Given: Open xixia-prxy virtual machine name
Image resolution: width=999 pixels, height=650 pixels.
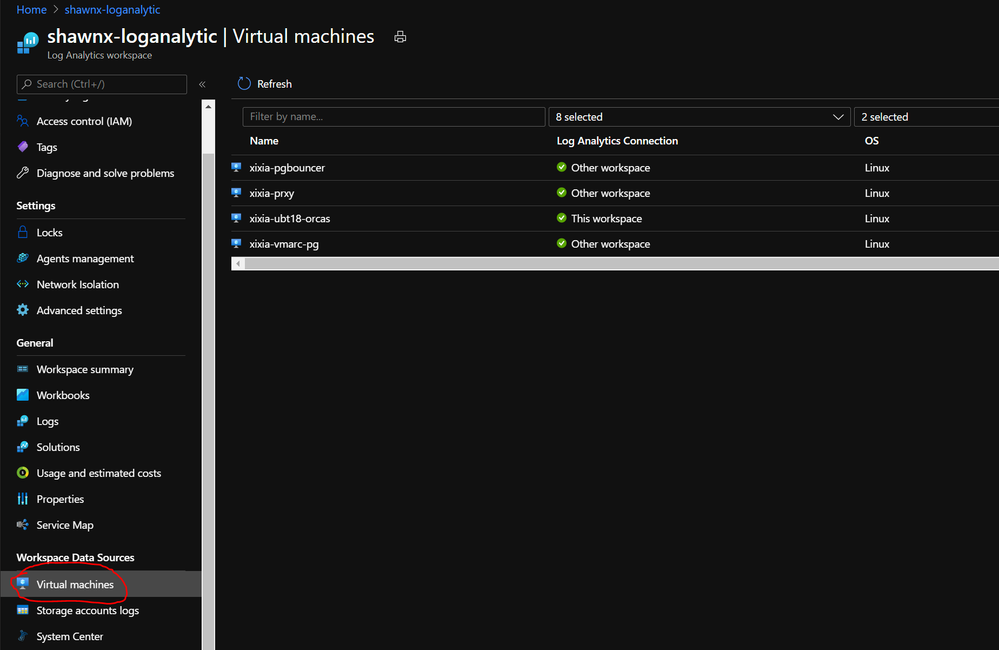Looking at the screenshot, I should [272, 193].
